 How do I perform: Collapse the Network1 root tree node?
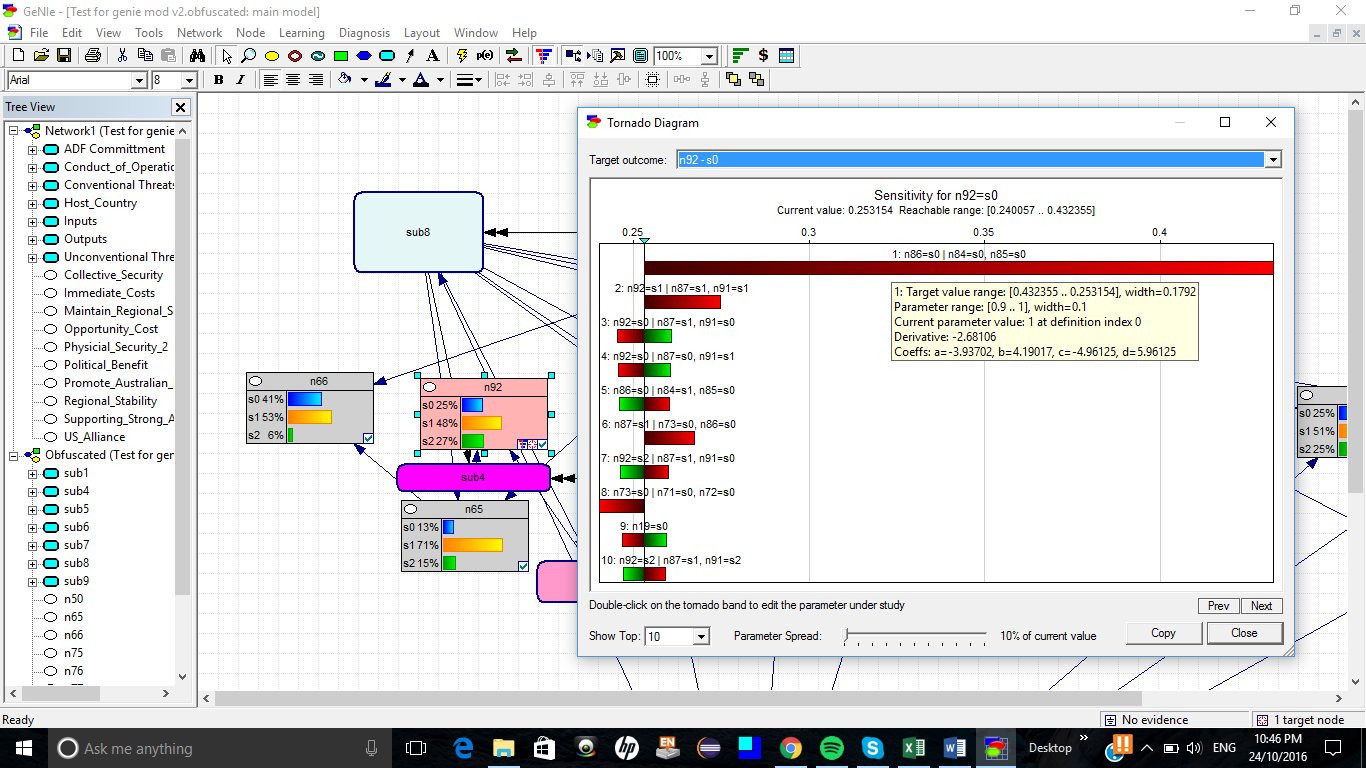click(x=14, y=132)
